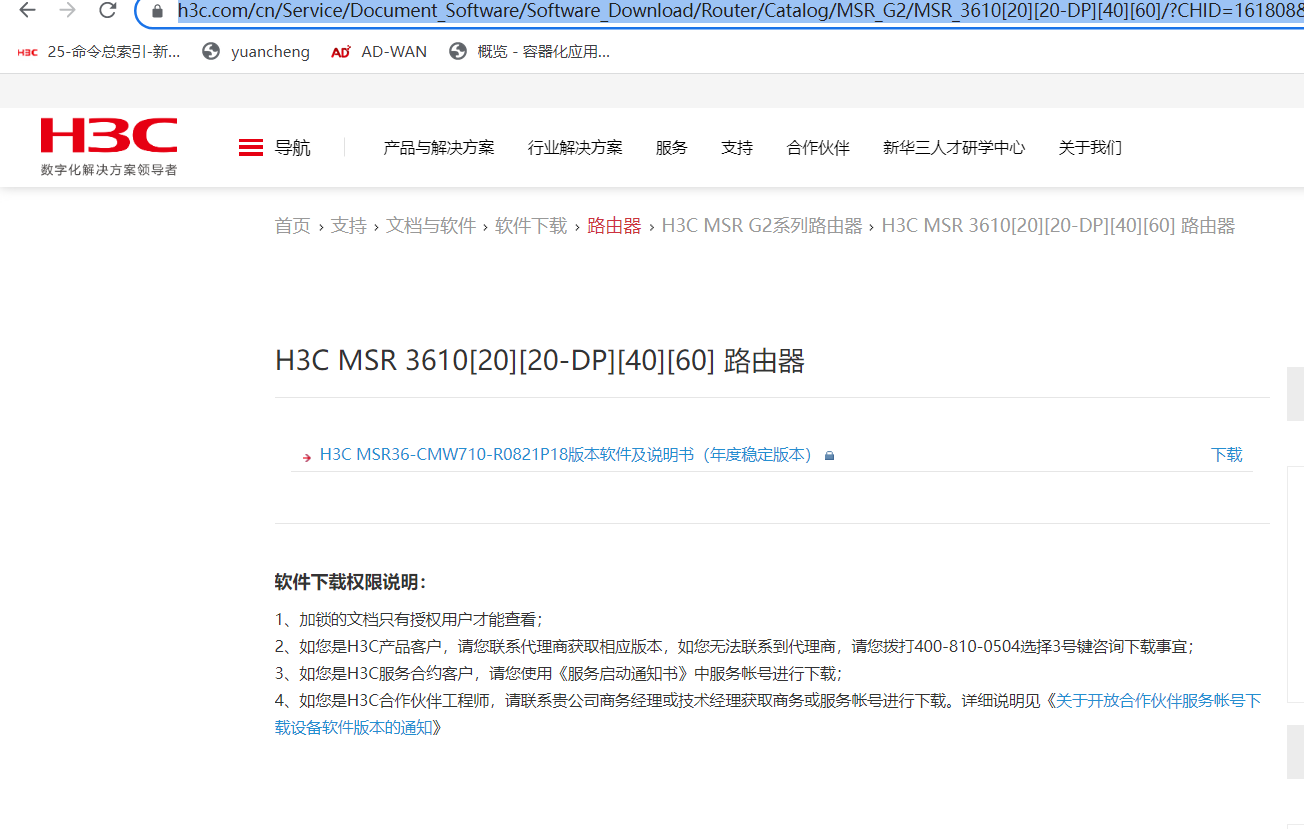Click the last breadcrumb H3C MSR 3610 路由器
Screen dimensions: 1304x829
1058,226
